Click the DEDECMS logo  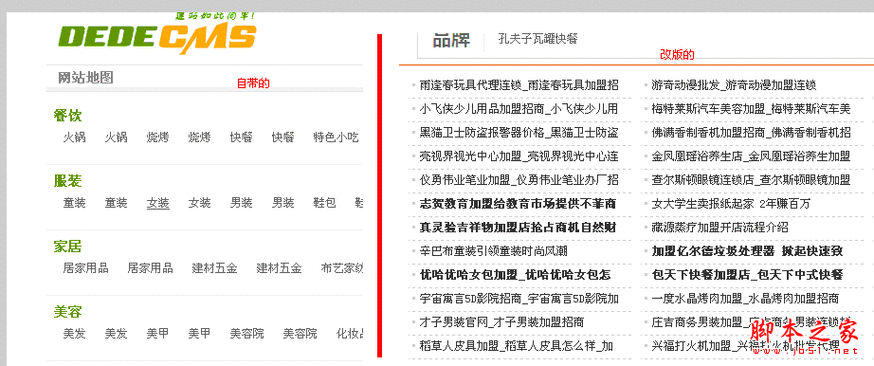pyautogui.click(x=157, y=37)
